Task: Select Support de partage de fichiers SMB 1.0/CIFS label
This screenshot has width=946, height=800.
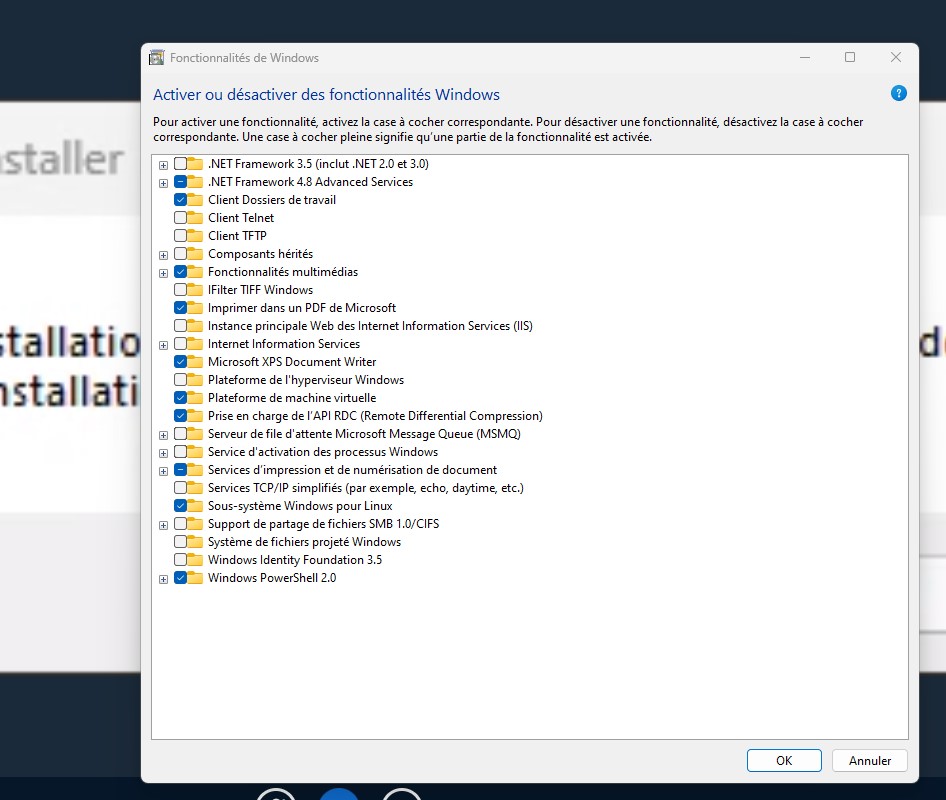Action: (323, 524)
